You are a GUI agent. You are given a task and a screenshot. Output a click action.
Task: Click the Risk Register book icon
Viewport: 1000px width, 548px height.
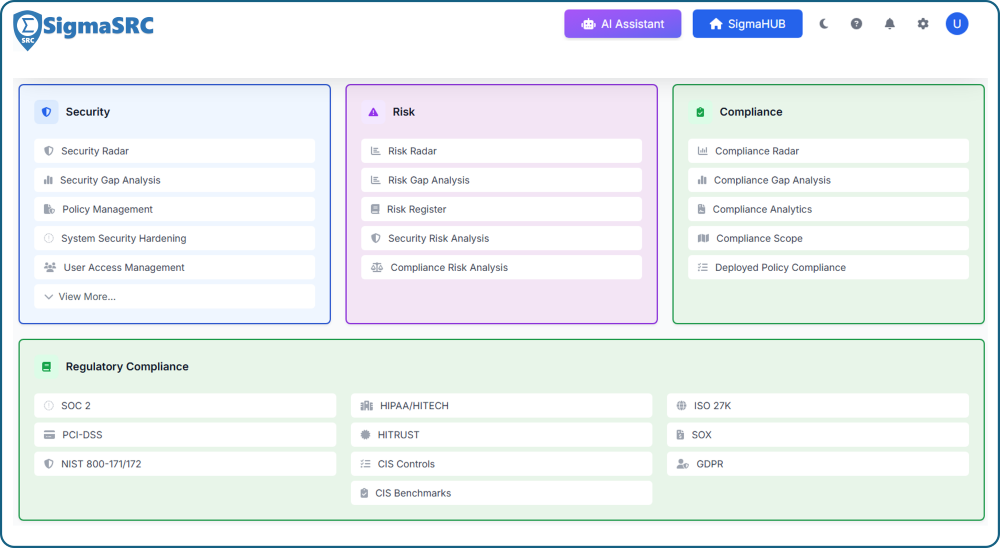point(375,209)
